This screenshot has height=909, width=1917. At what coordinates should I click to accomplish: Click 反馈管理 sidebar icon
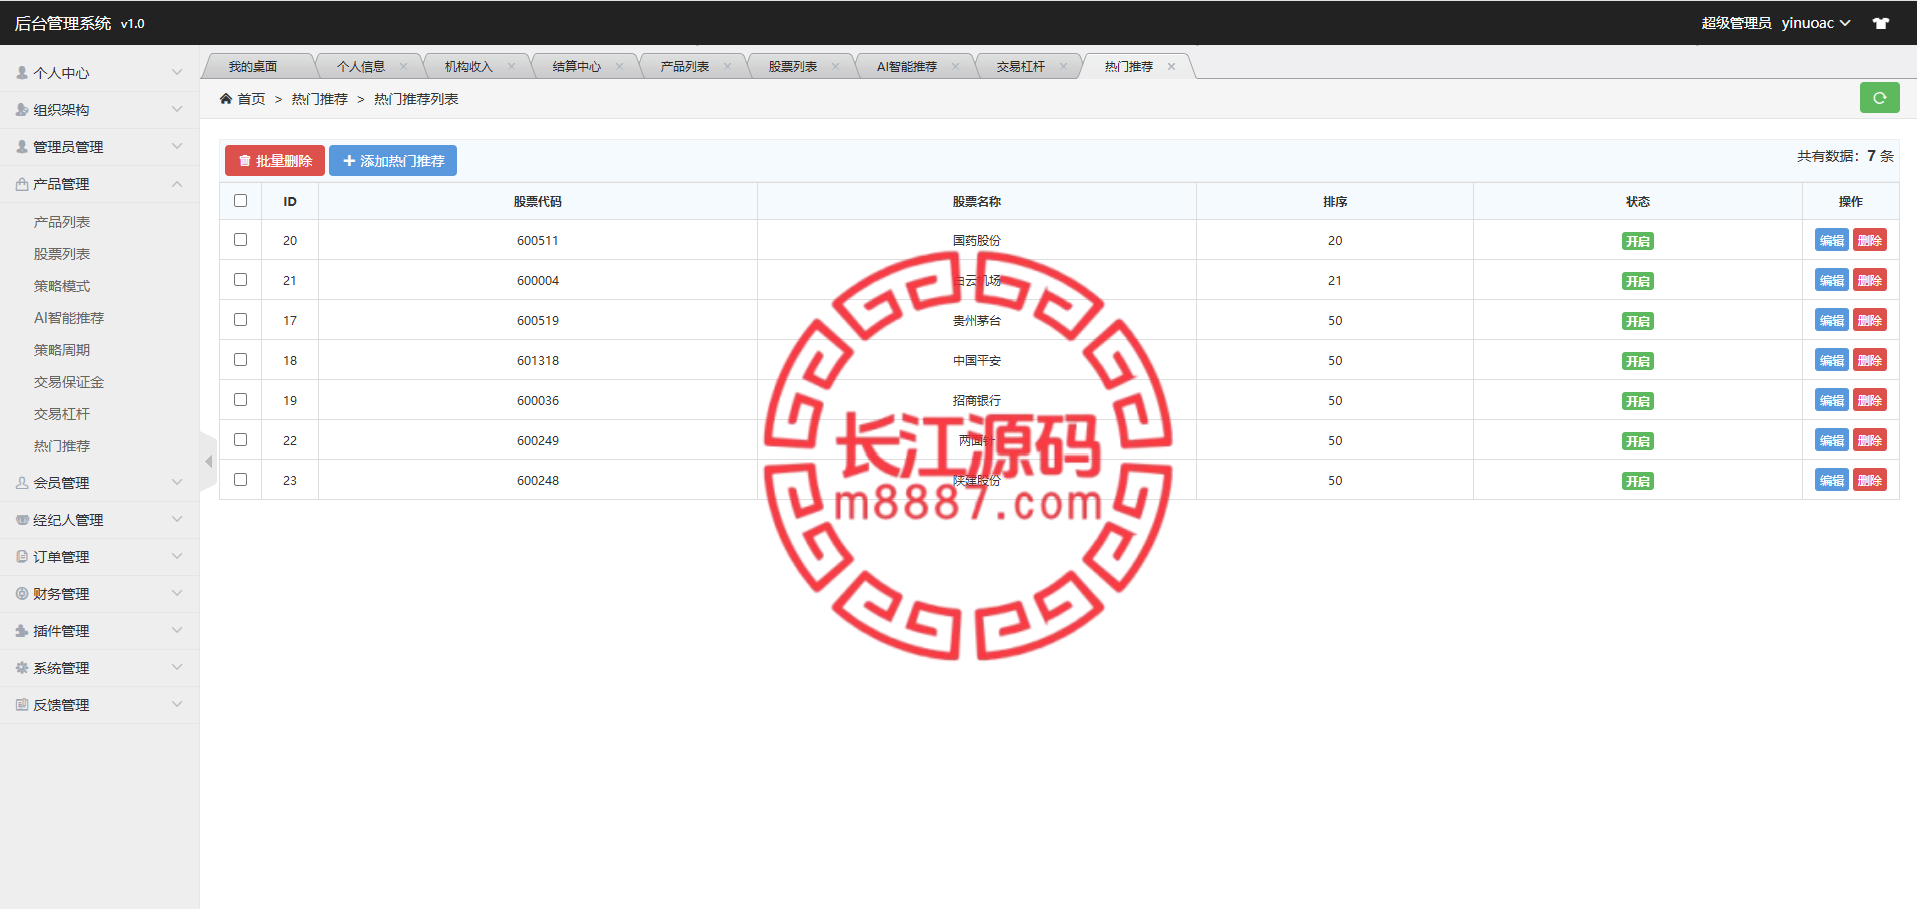pyautogui.click(x=22, y=704)
